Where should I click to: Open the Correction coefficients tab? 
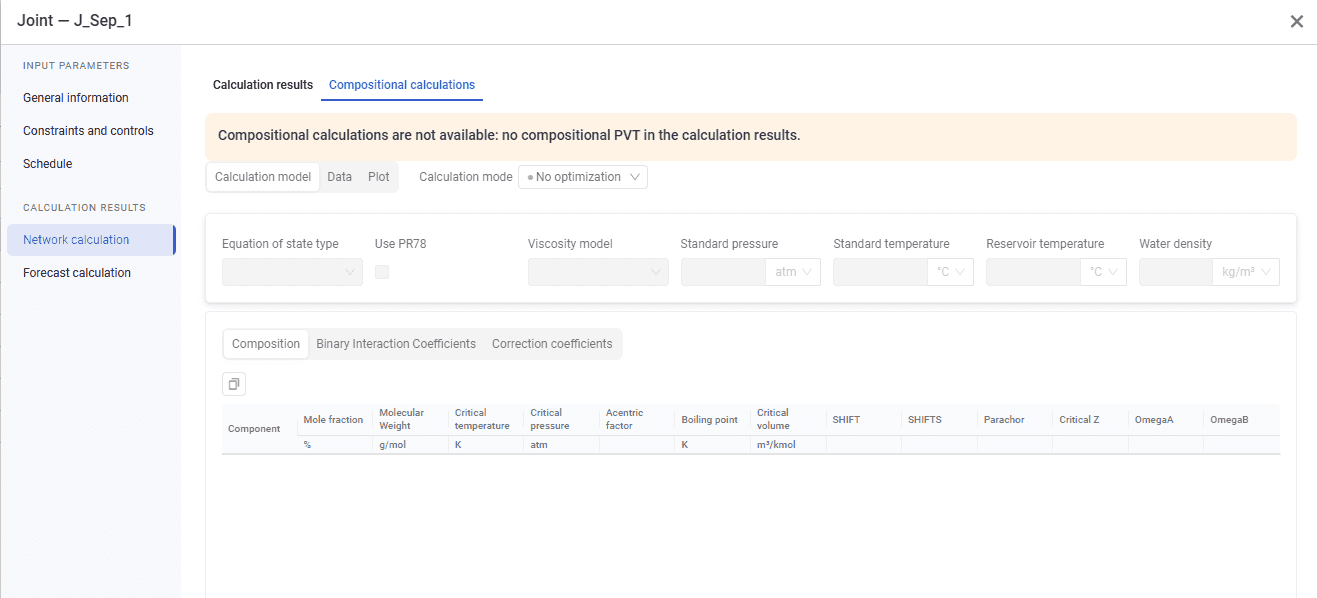coord(552,344)
